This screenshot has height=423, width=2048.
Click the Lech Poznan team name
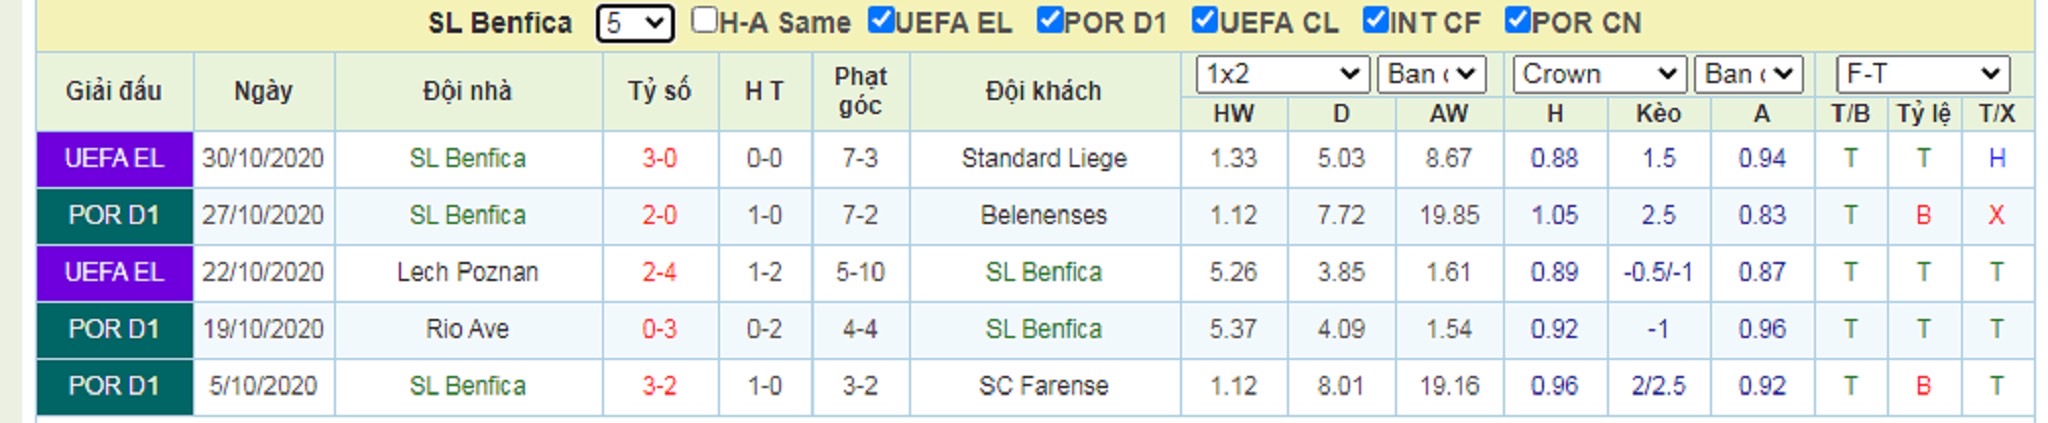tap(467, 272)
